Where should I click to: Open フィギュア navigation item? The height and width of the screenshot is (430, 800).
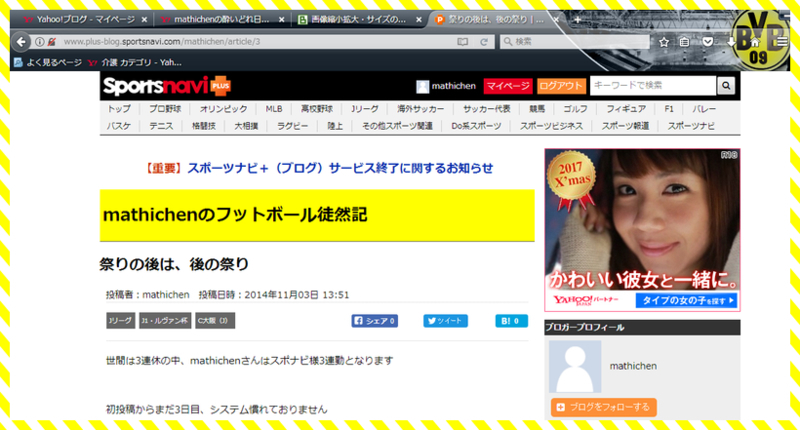pos(626,109)
